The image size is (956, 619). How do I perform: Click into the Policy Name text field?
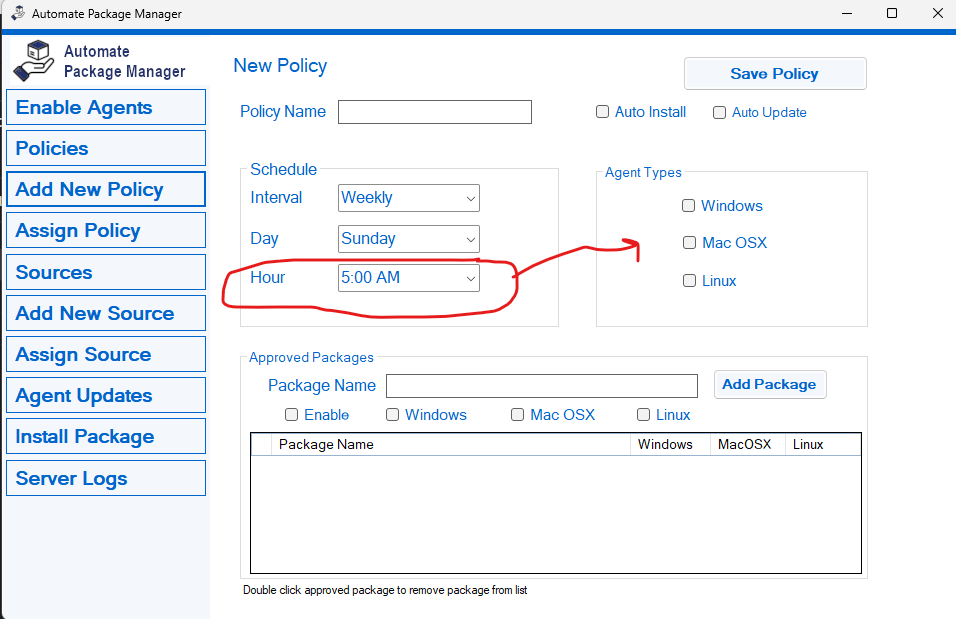434,112
